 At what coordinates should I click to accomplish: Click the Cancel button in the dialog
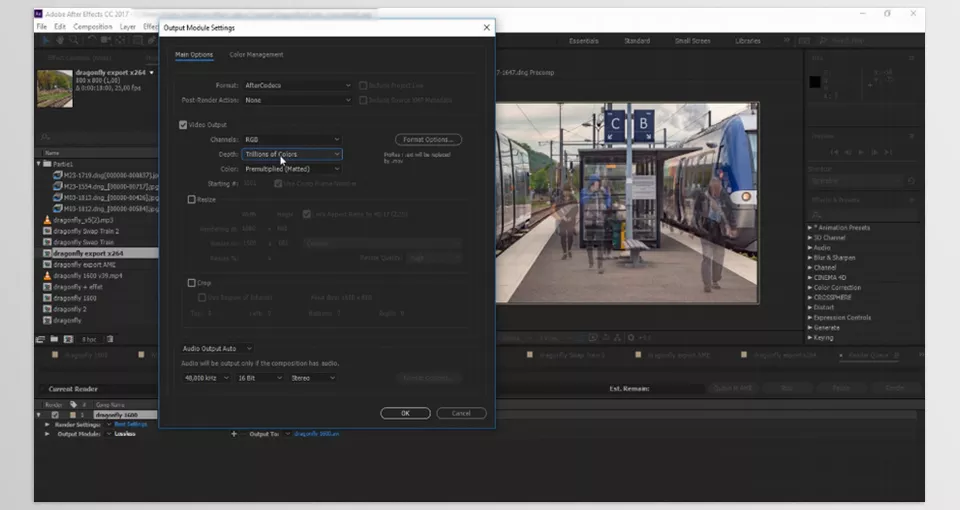(x=461, y=413)
